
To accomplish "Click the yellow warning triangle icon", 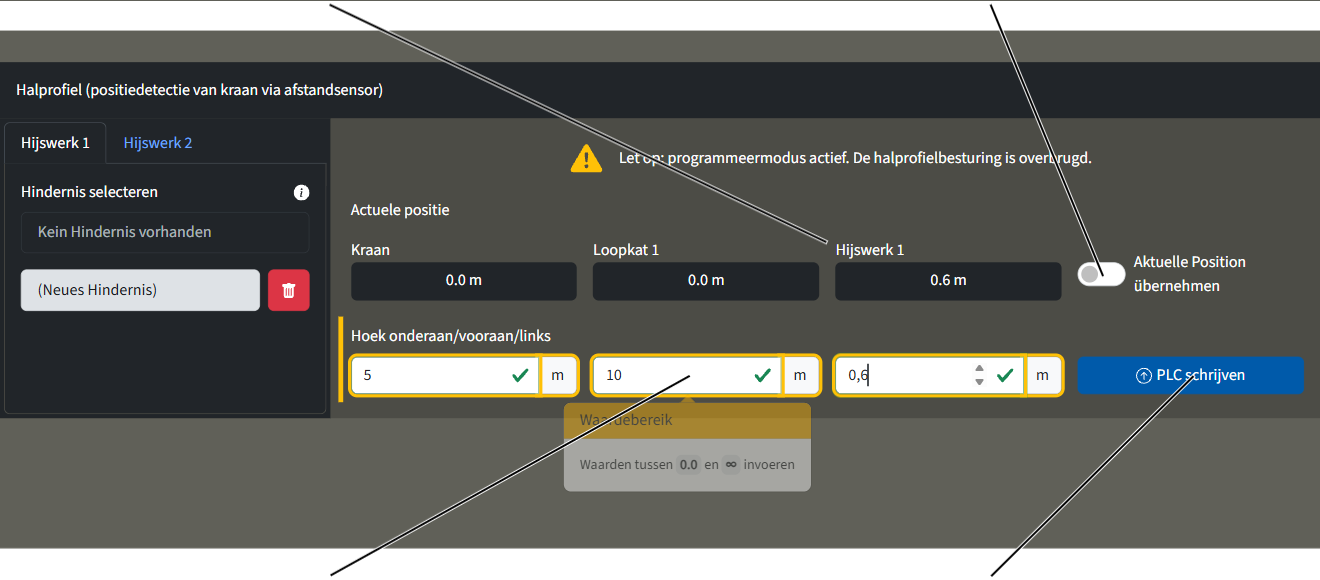I will [x=586, y=158].
